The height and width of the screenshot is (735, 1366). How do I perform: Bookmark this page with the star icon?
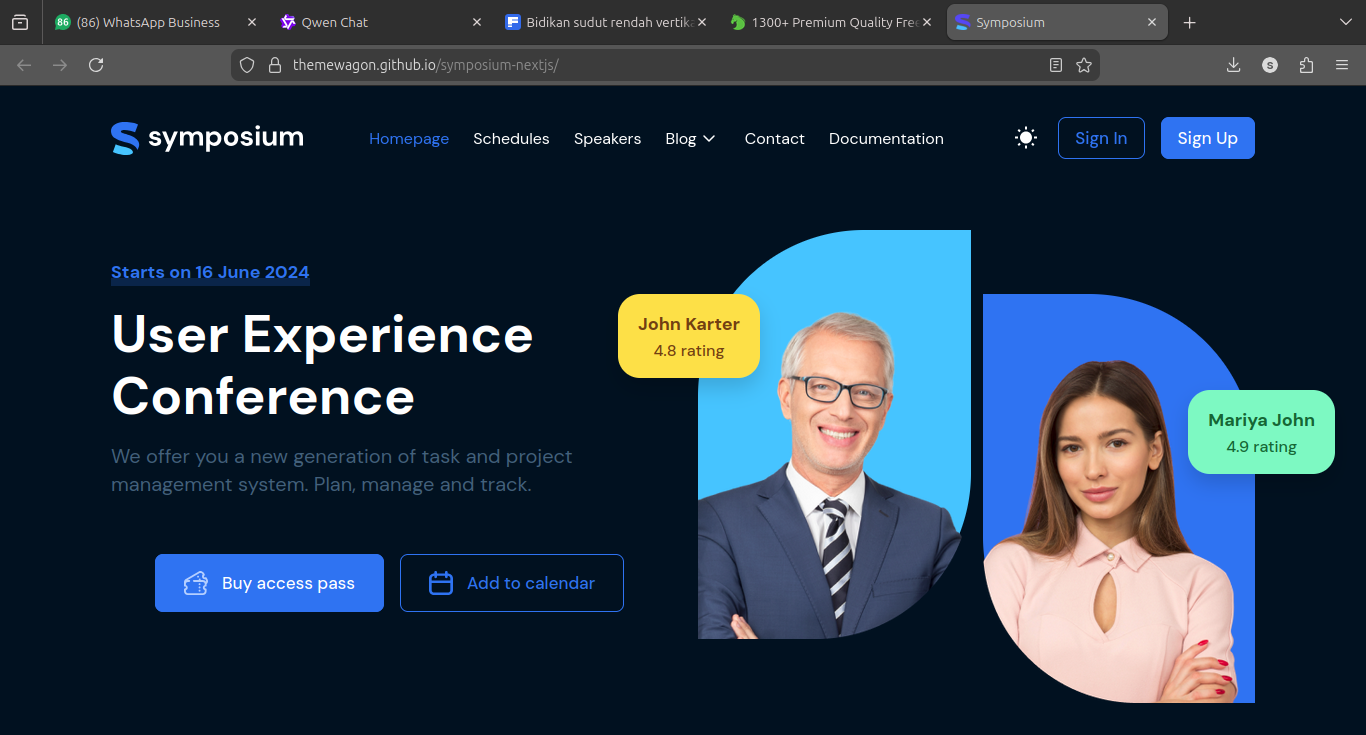click(x=1083, y=65)
